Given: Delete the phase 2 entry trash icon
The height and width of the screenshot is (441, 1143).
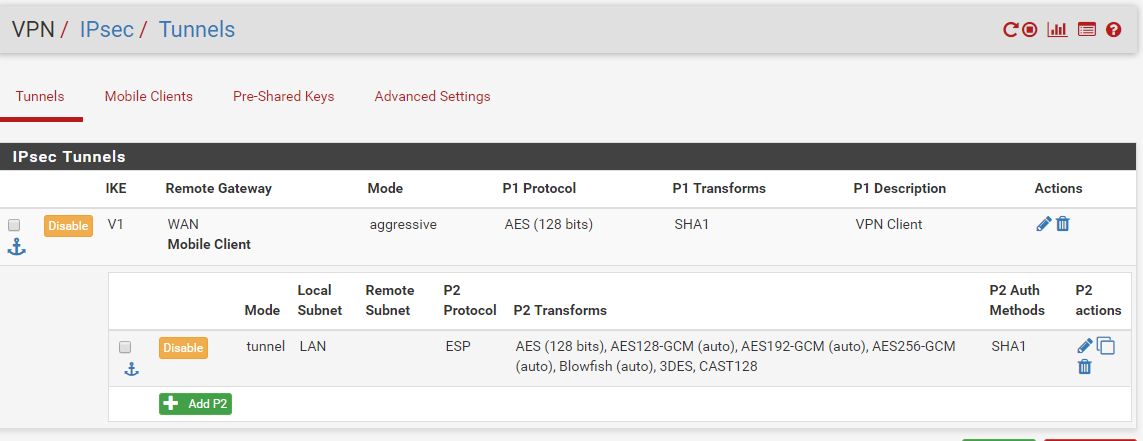Looking at the screenshot, I should (1085, 367).
